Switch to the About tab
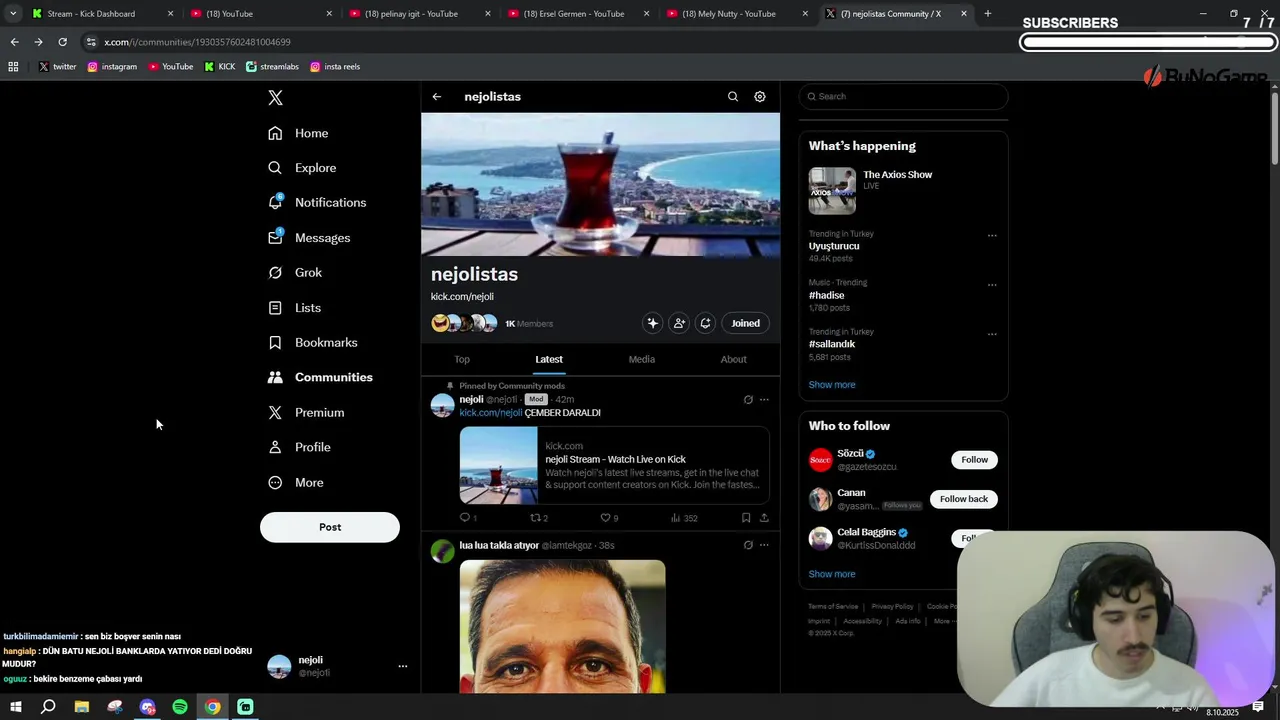Image resolution: width=1280 pixels, height=720 pixels. 733,359
